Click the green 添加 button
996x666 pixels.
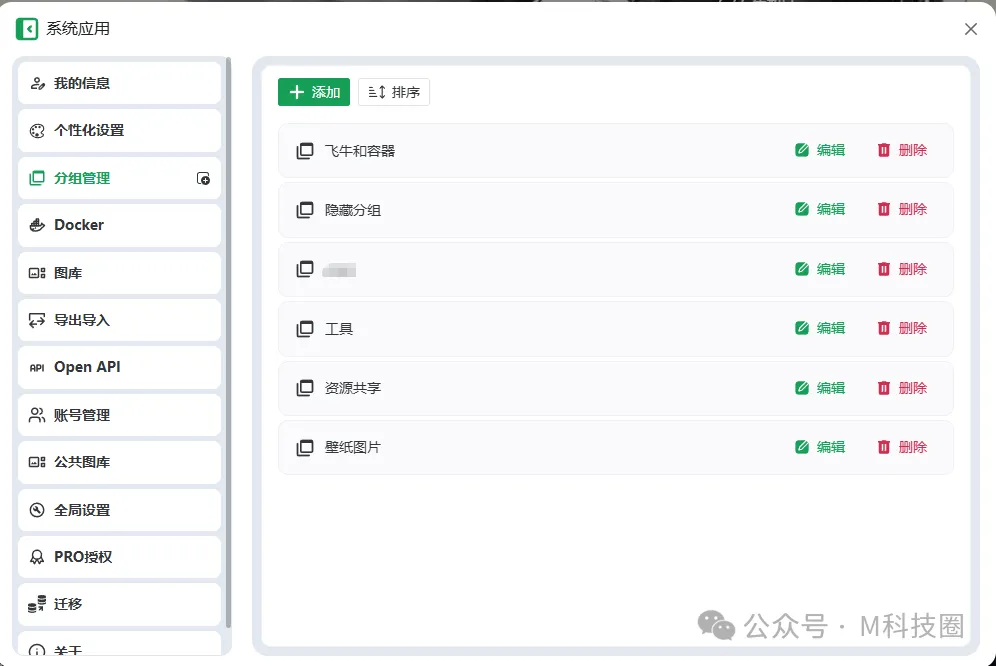314,92
